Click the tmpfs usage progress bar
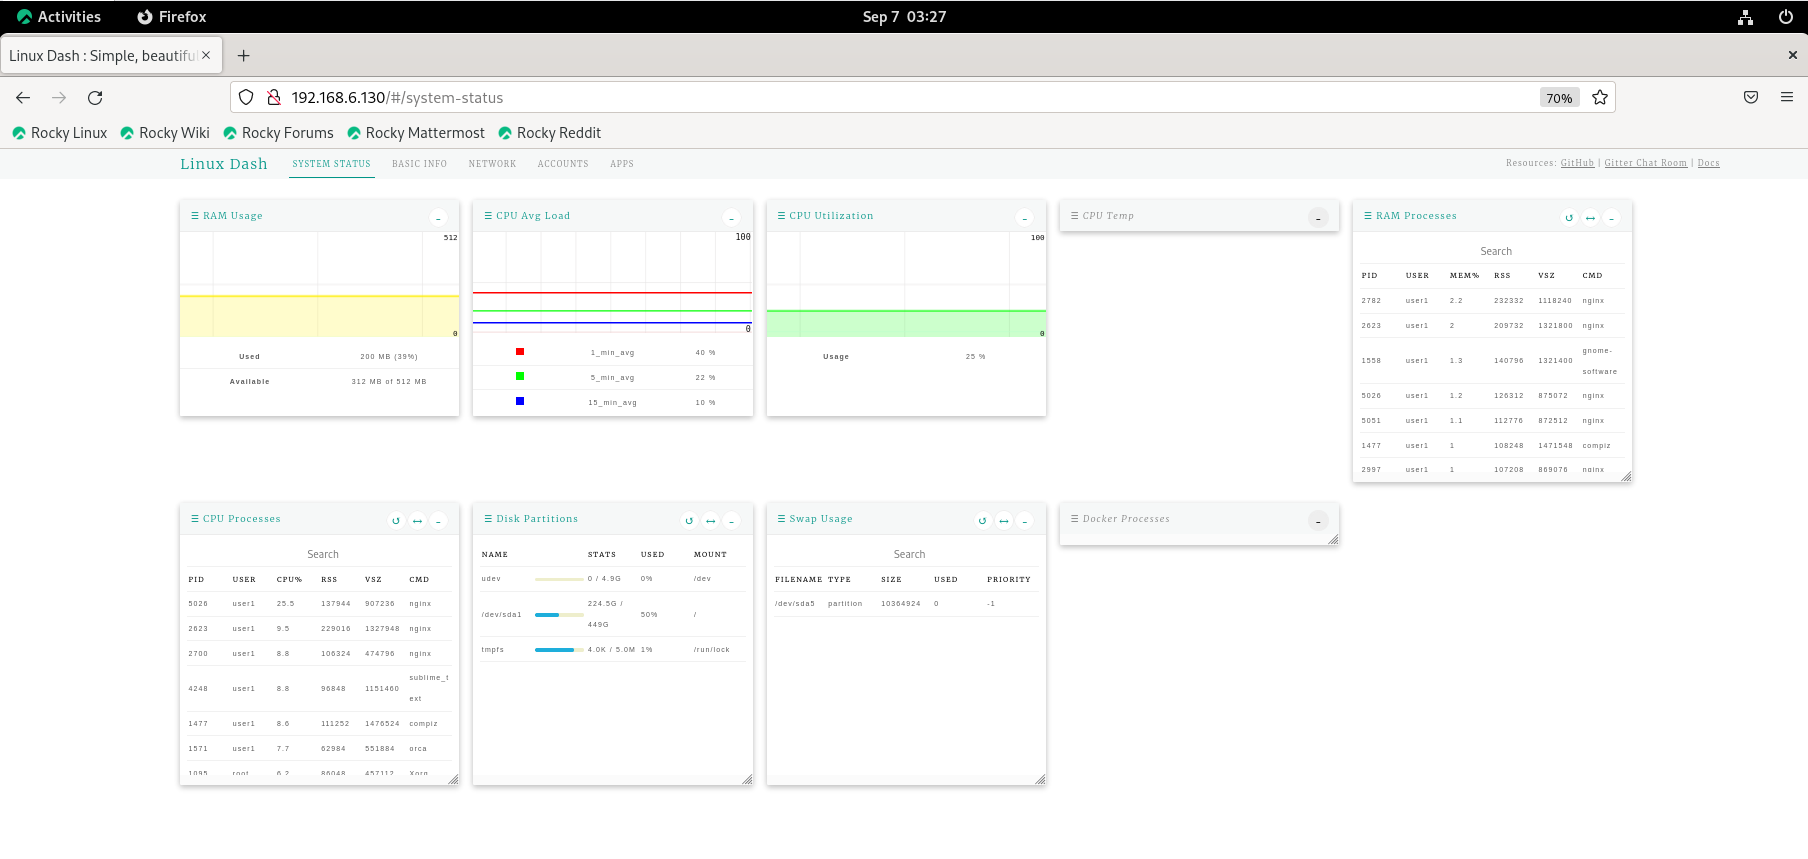 pyautogui.click(x=559, y=650)
